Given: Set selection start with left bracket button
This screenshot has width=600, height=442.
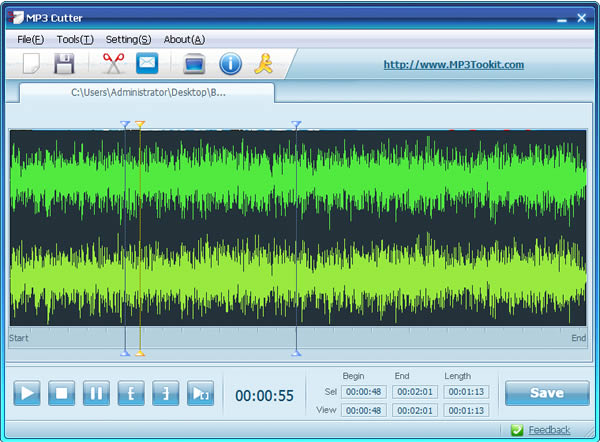Looking at the screenshot, I should click(131, 393).
